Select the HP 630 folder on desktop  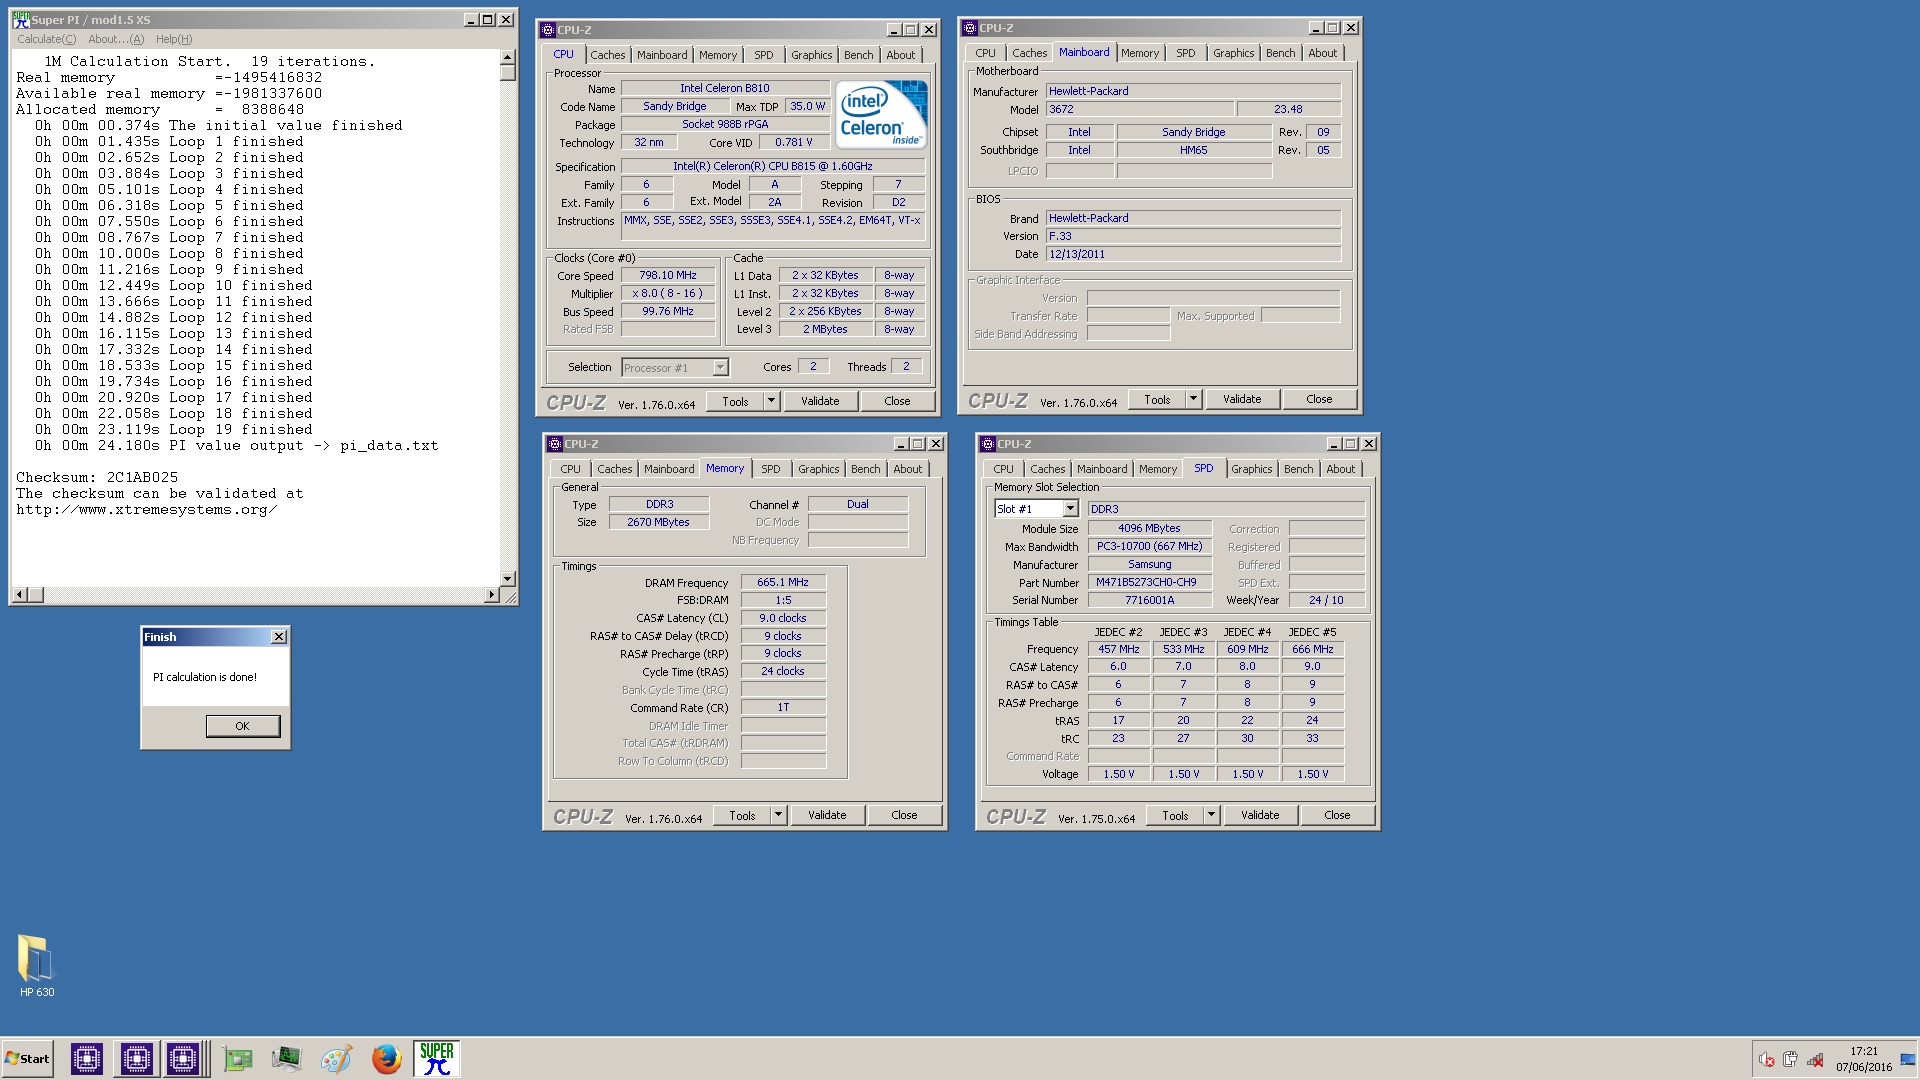(37, 966)
